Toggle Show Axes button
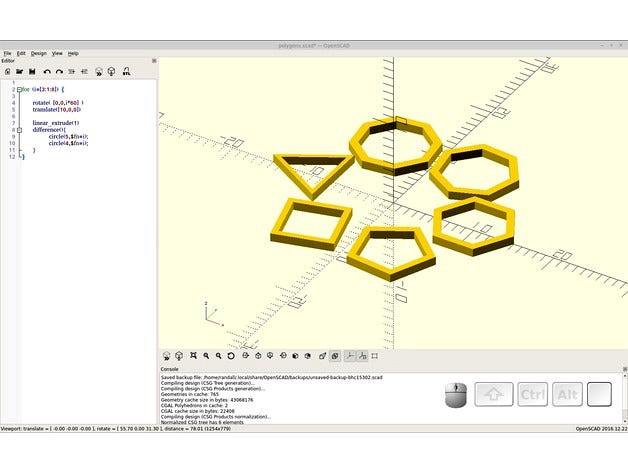This screenshot has width=628, height=472. [x=350, y=356]
